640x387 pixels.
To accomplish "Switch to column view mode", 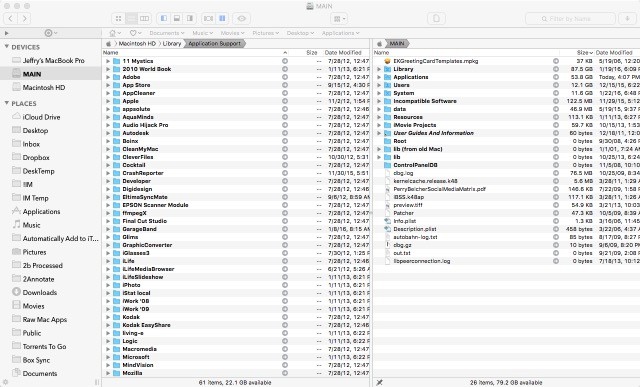I will pyautogui.click(x=144, y=18).
